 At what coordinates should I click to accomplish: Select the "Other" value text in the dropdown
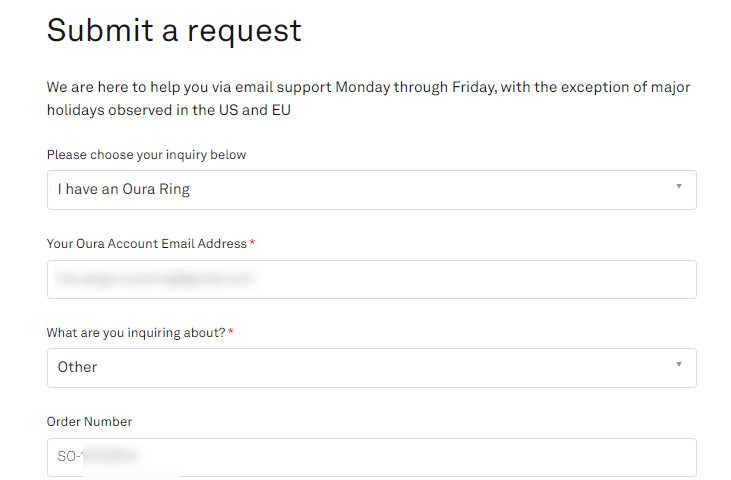[x=77, y=368]
